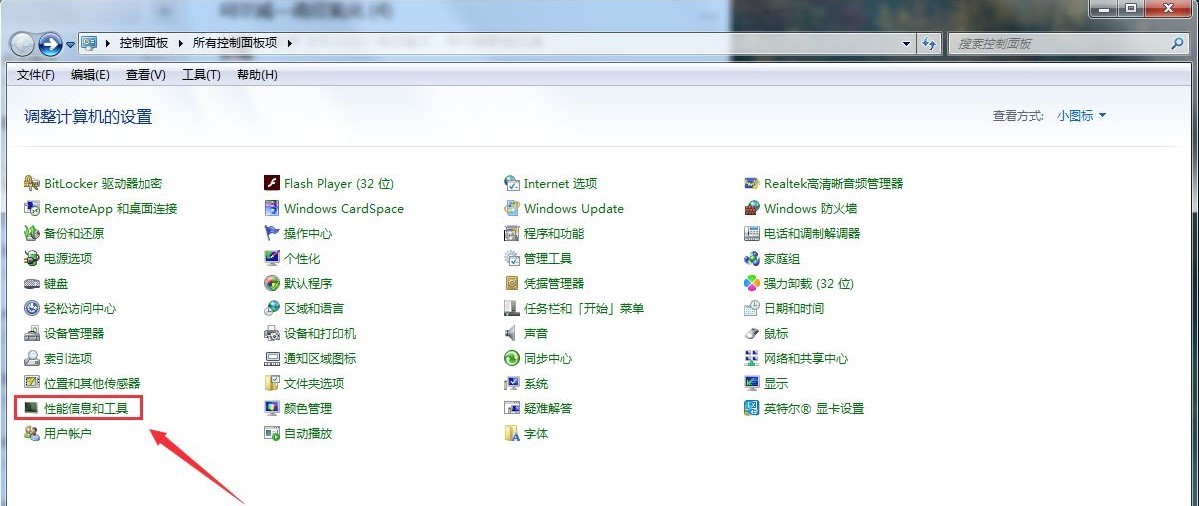Screen dimensions: 1199x506
Task: Expand the recent pages arrow beside forward button
Action: (x=71, y=45)
